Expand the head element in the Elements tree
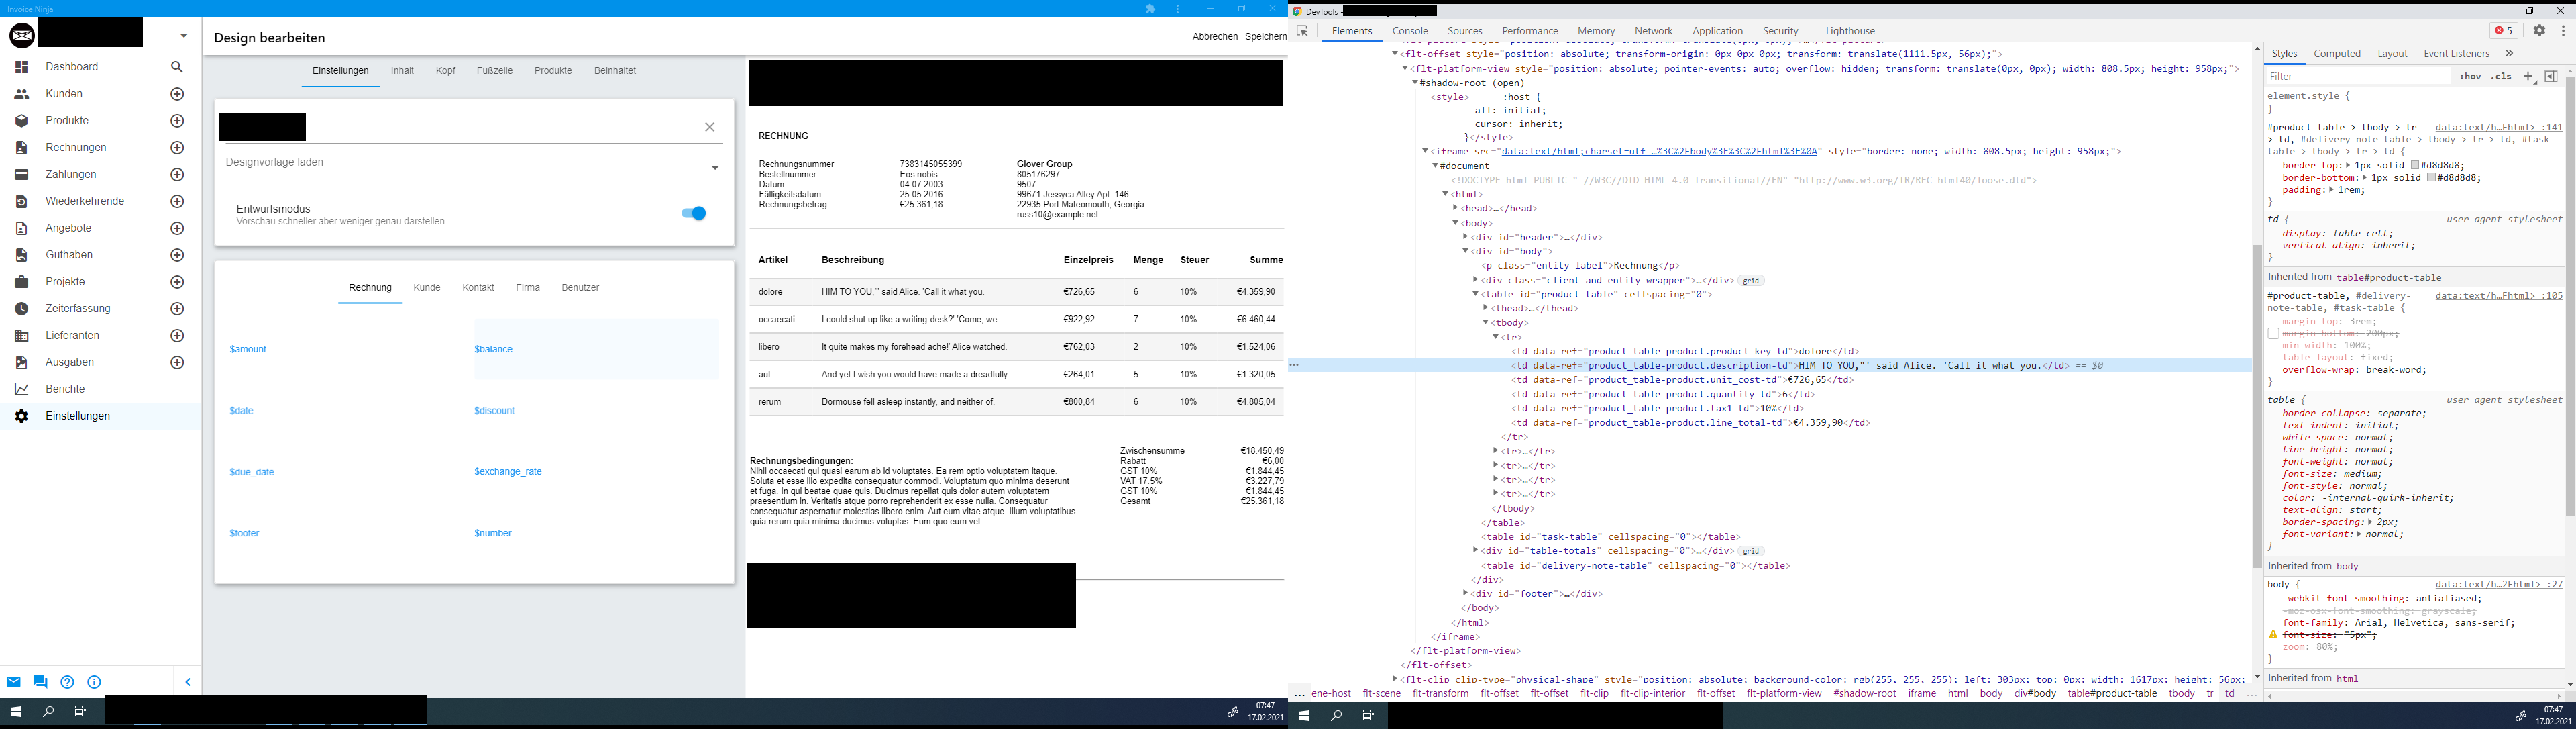 point(1455,208)
